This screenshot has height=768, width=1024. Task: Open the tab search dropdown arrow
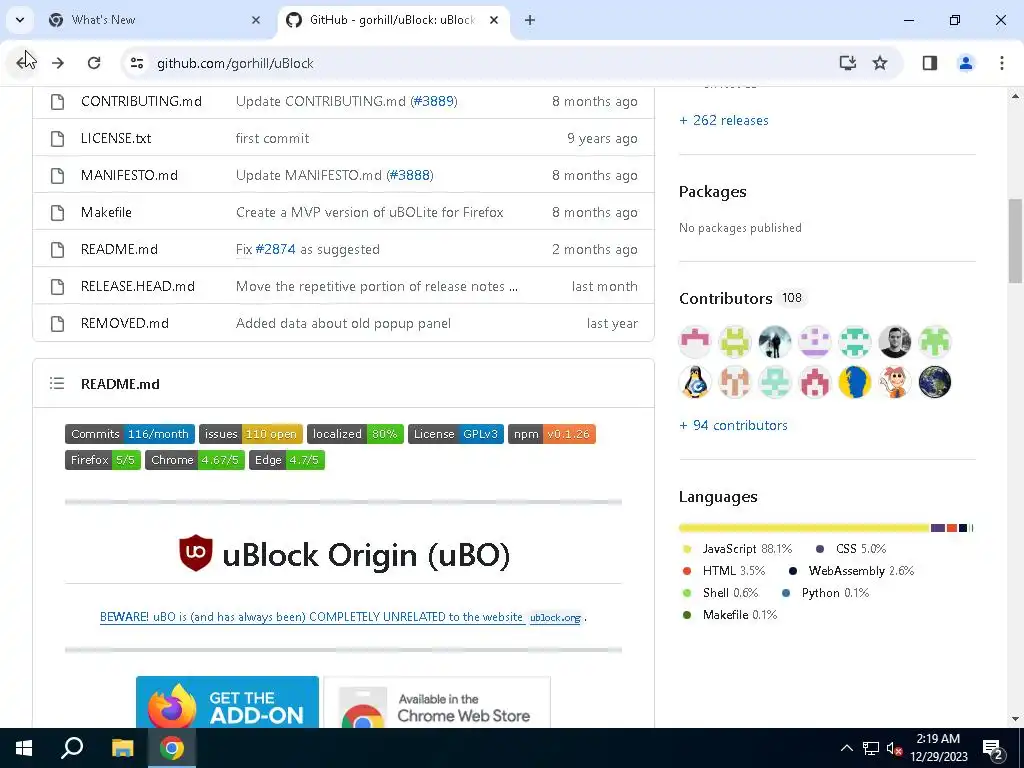click(20, 20)
